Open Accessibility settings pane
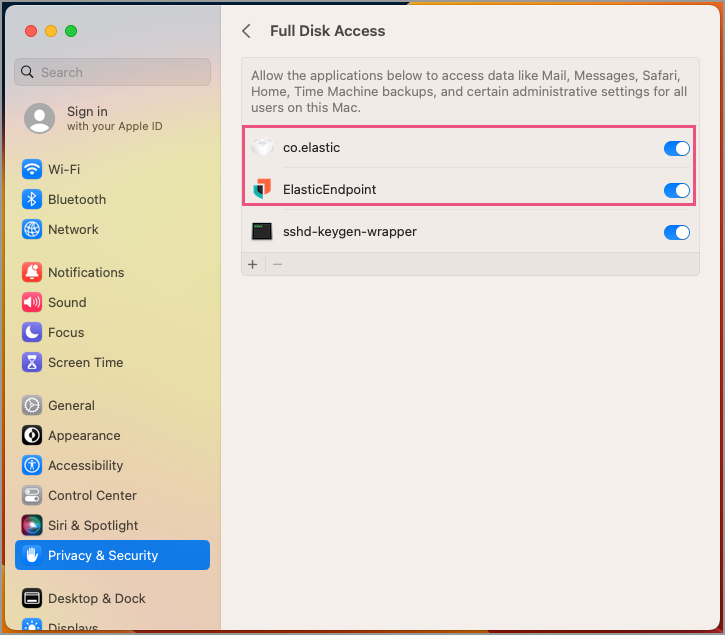Screen dimensions: 725x635 pos(85,466)
